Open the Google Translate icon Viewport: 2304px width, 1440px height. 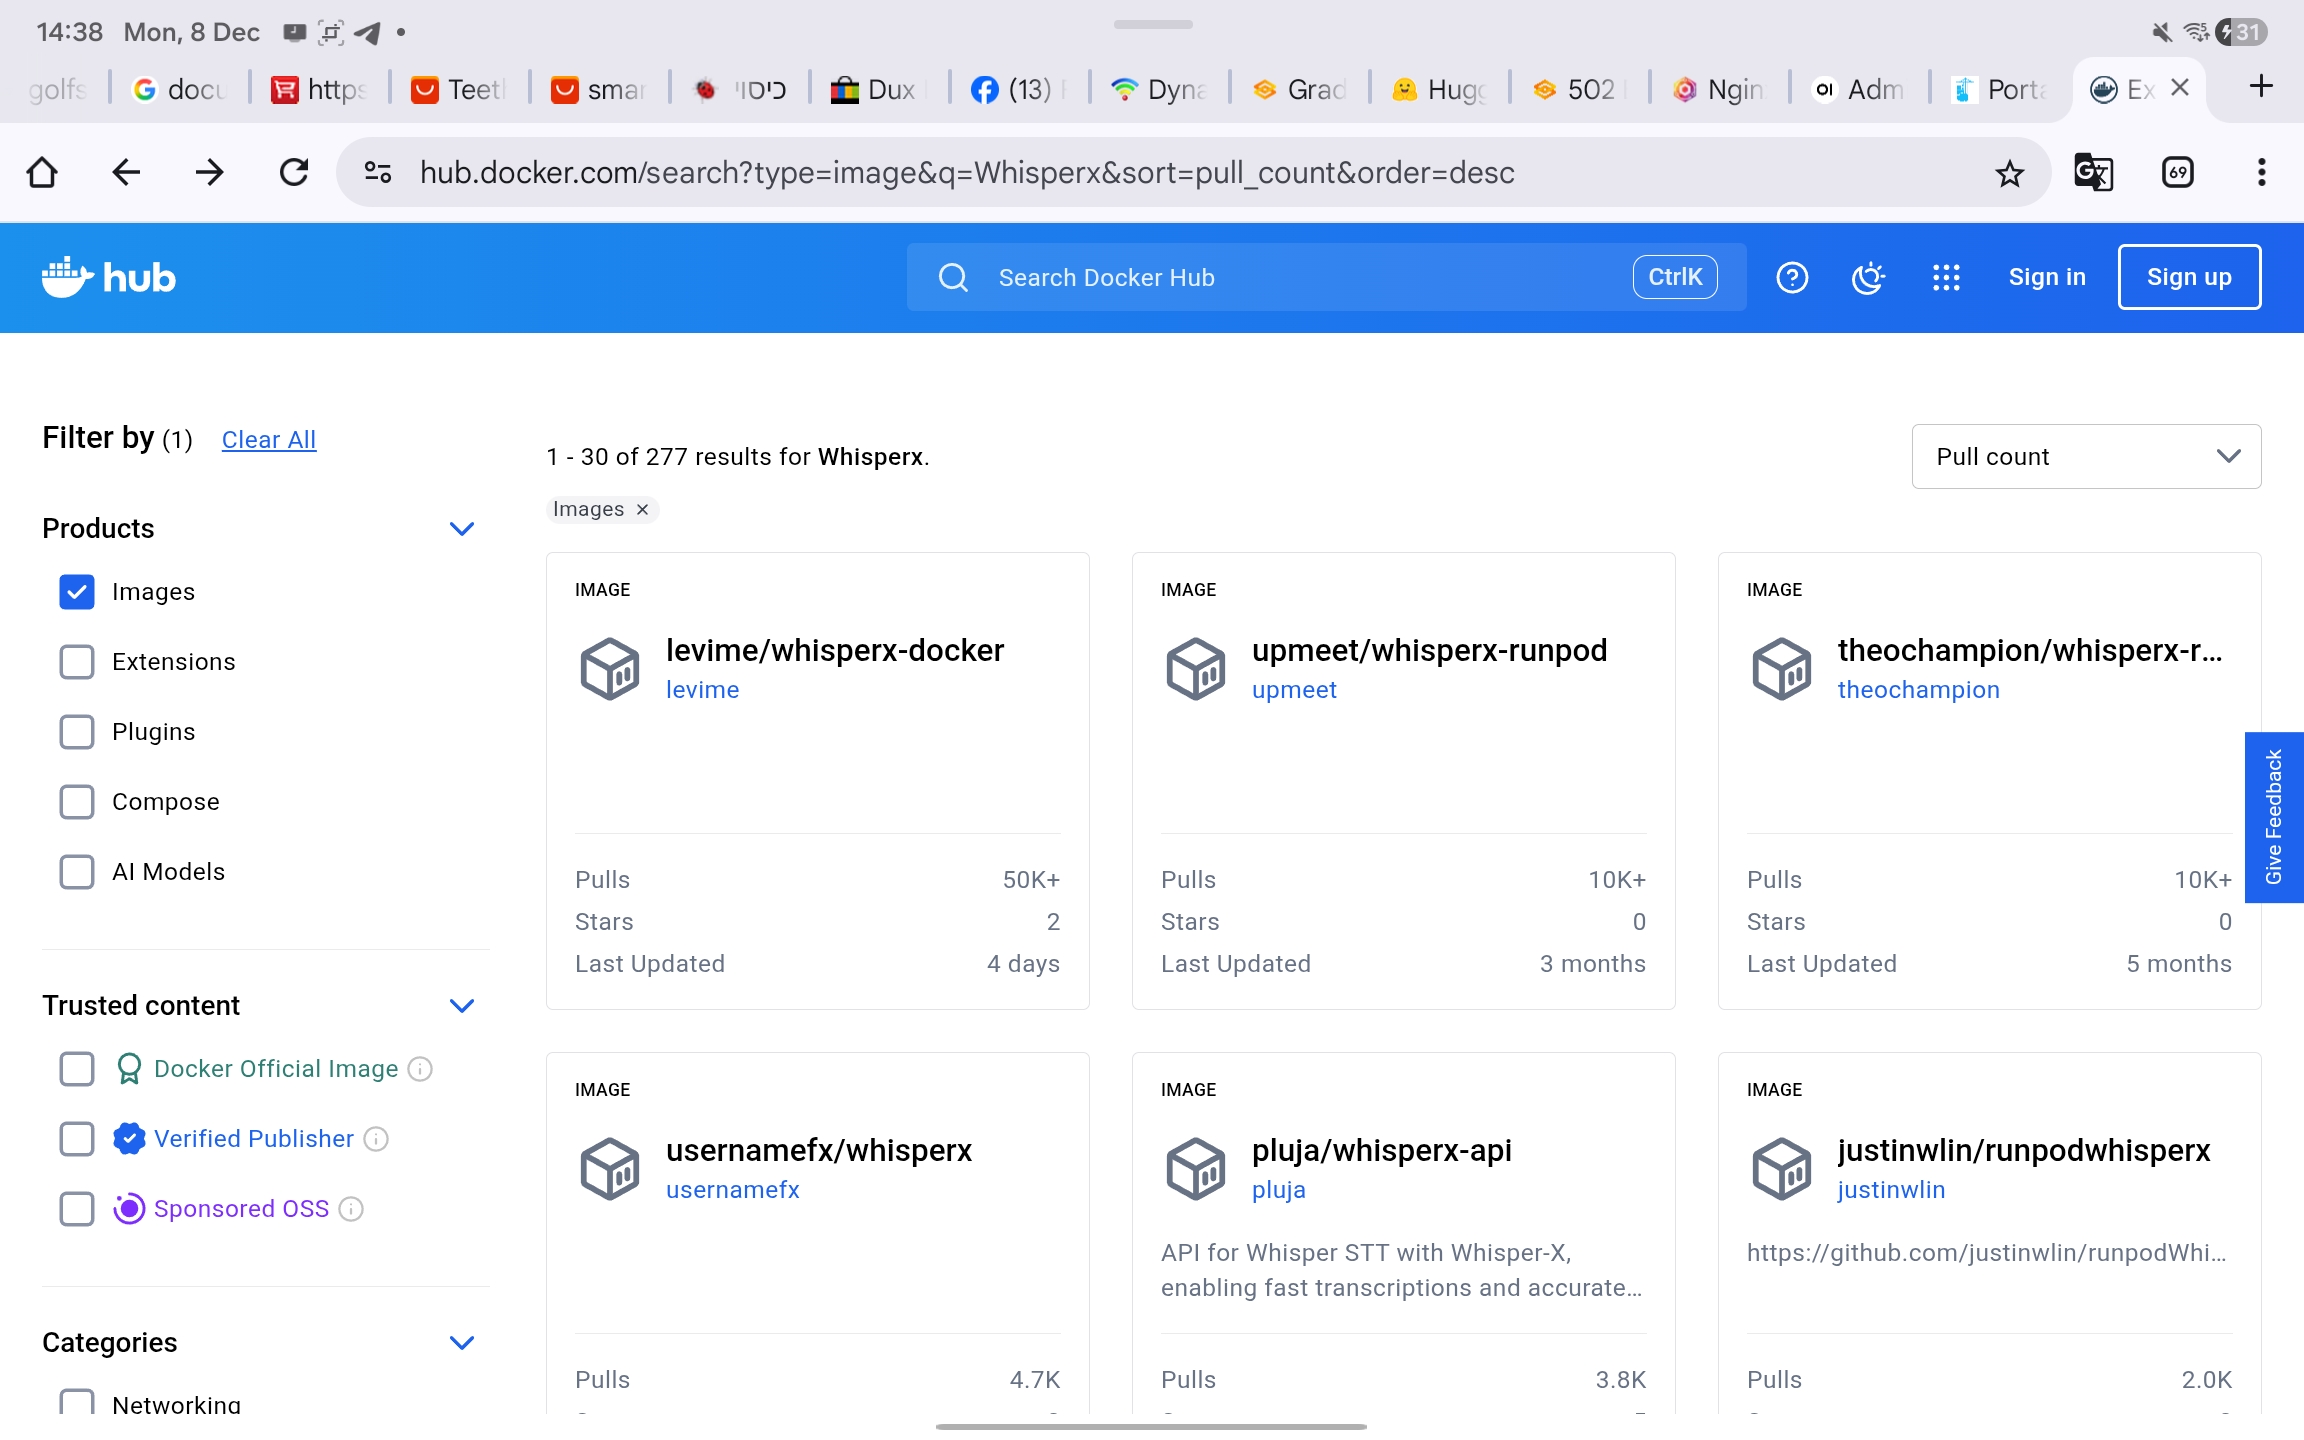click(2093, 172)
